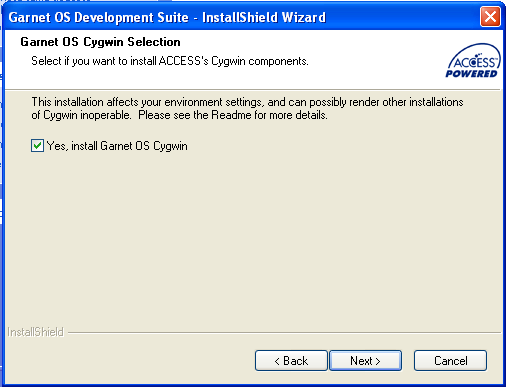This screenshot has height=387, width=506.
Task: Cancel the Garnet OS installation
Action: 450,360
